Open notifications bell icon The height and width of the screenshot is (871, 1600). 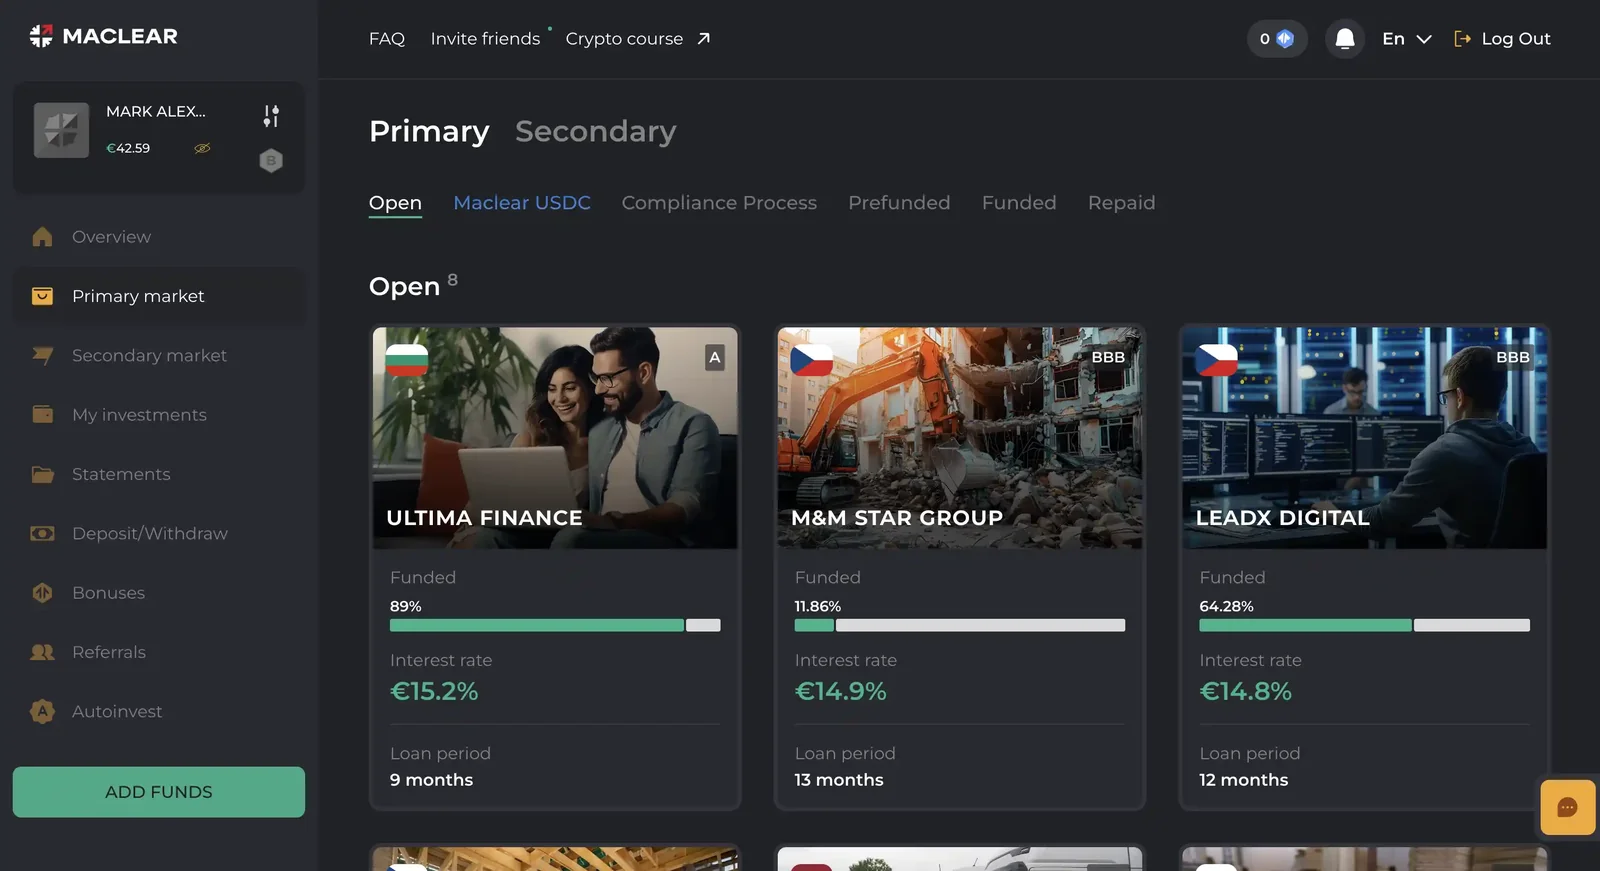(1345, 39)
